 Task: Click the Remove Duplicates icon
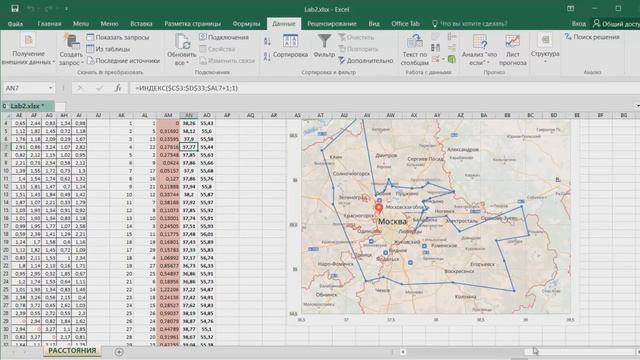coord(436,48)
